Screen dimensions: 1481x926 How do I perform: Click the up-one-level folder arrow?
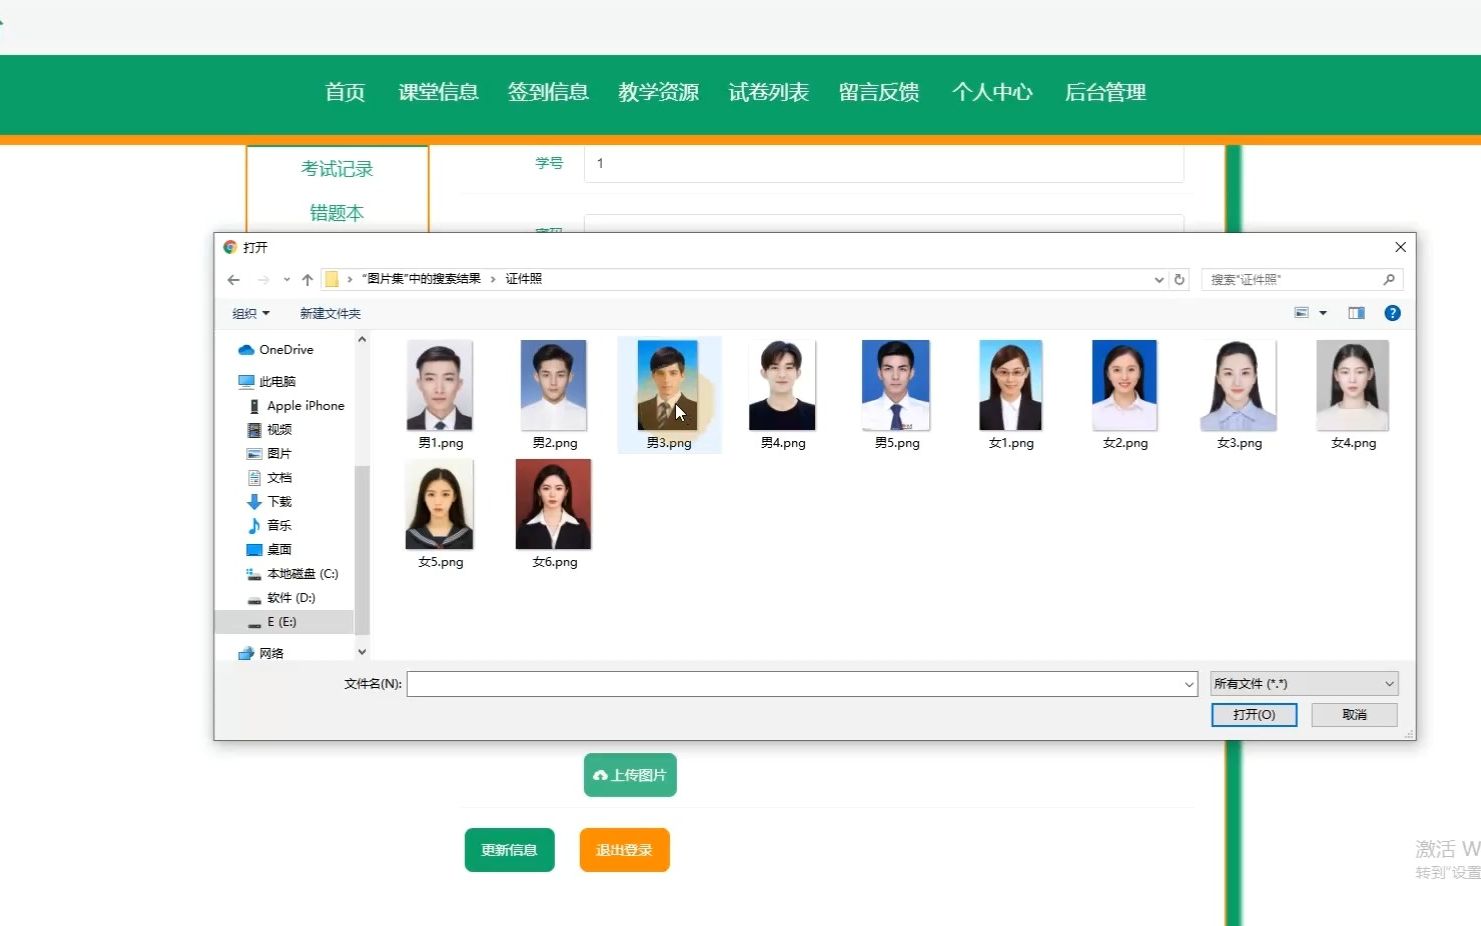(307, 279)
